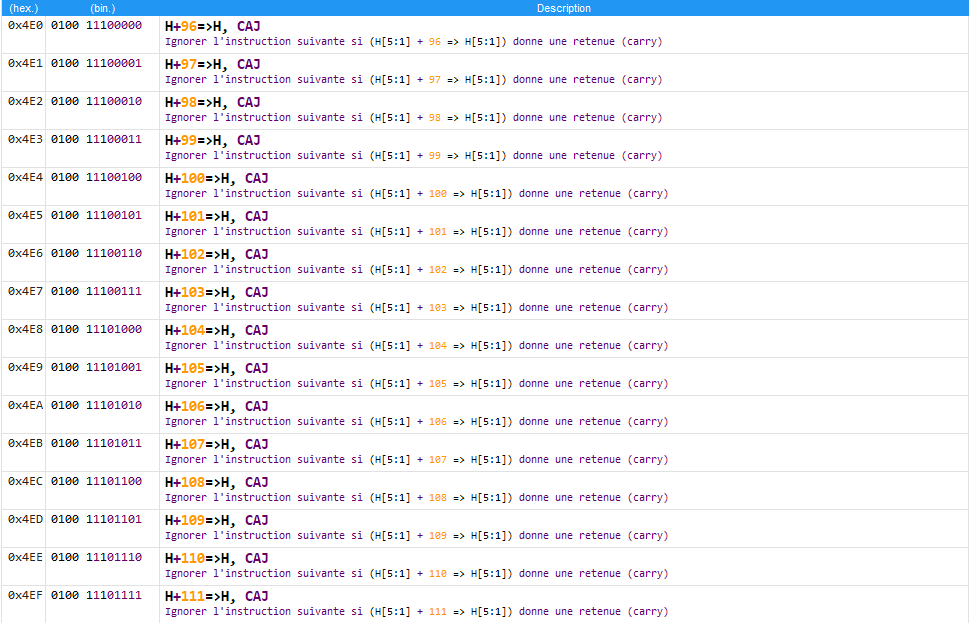Select hex address 0x4E0
This screenshot has width=969, height=623.
pyautogui.click(x=25, y=25)
